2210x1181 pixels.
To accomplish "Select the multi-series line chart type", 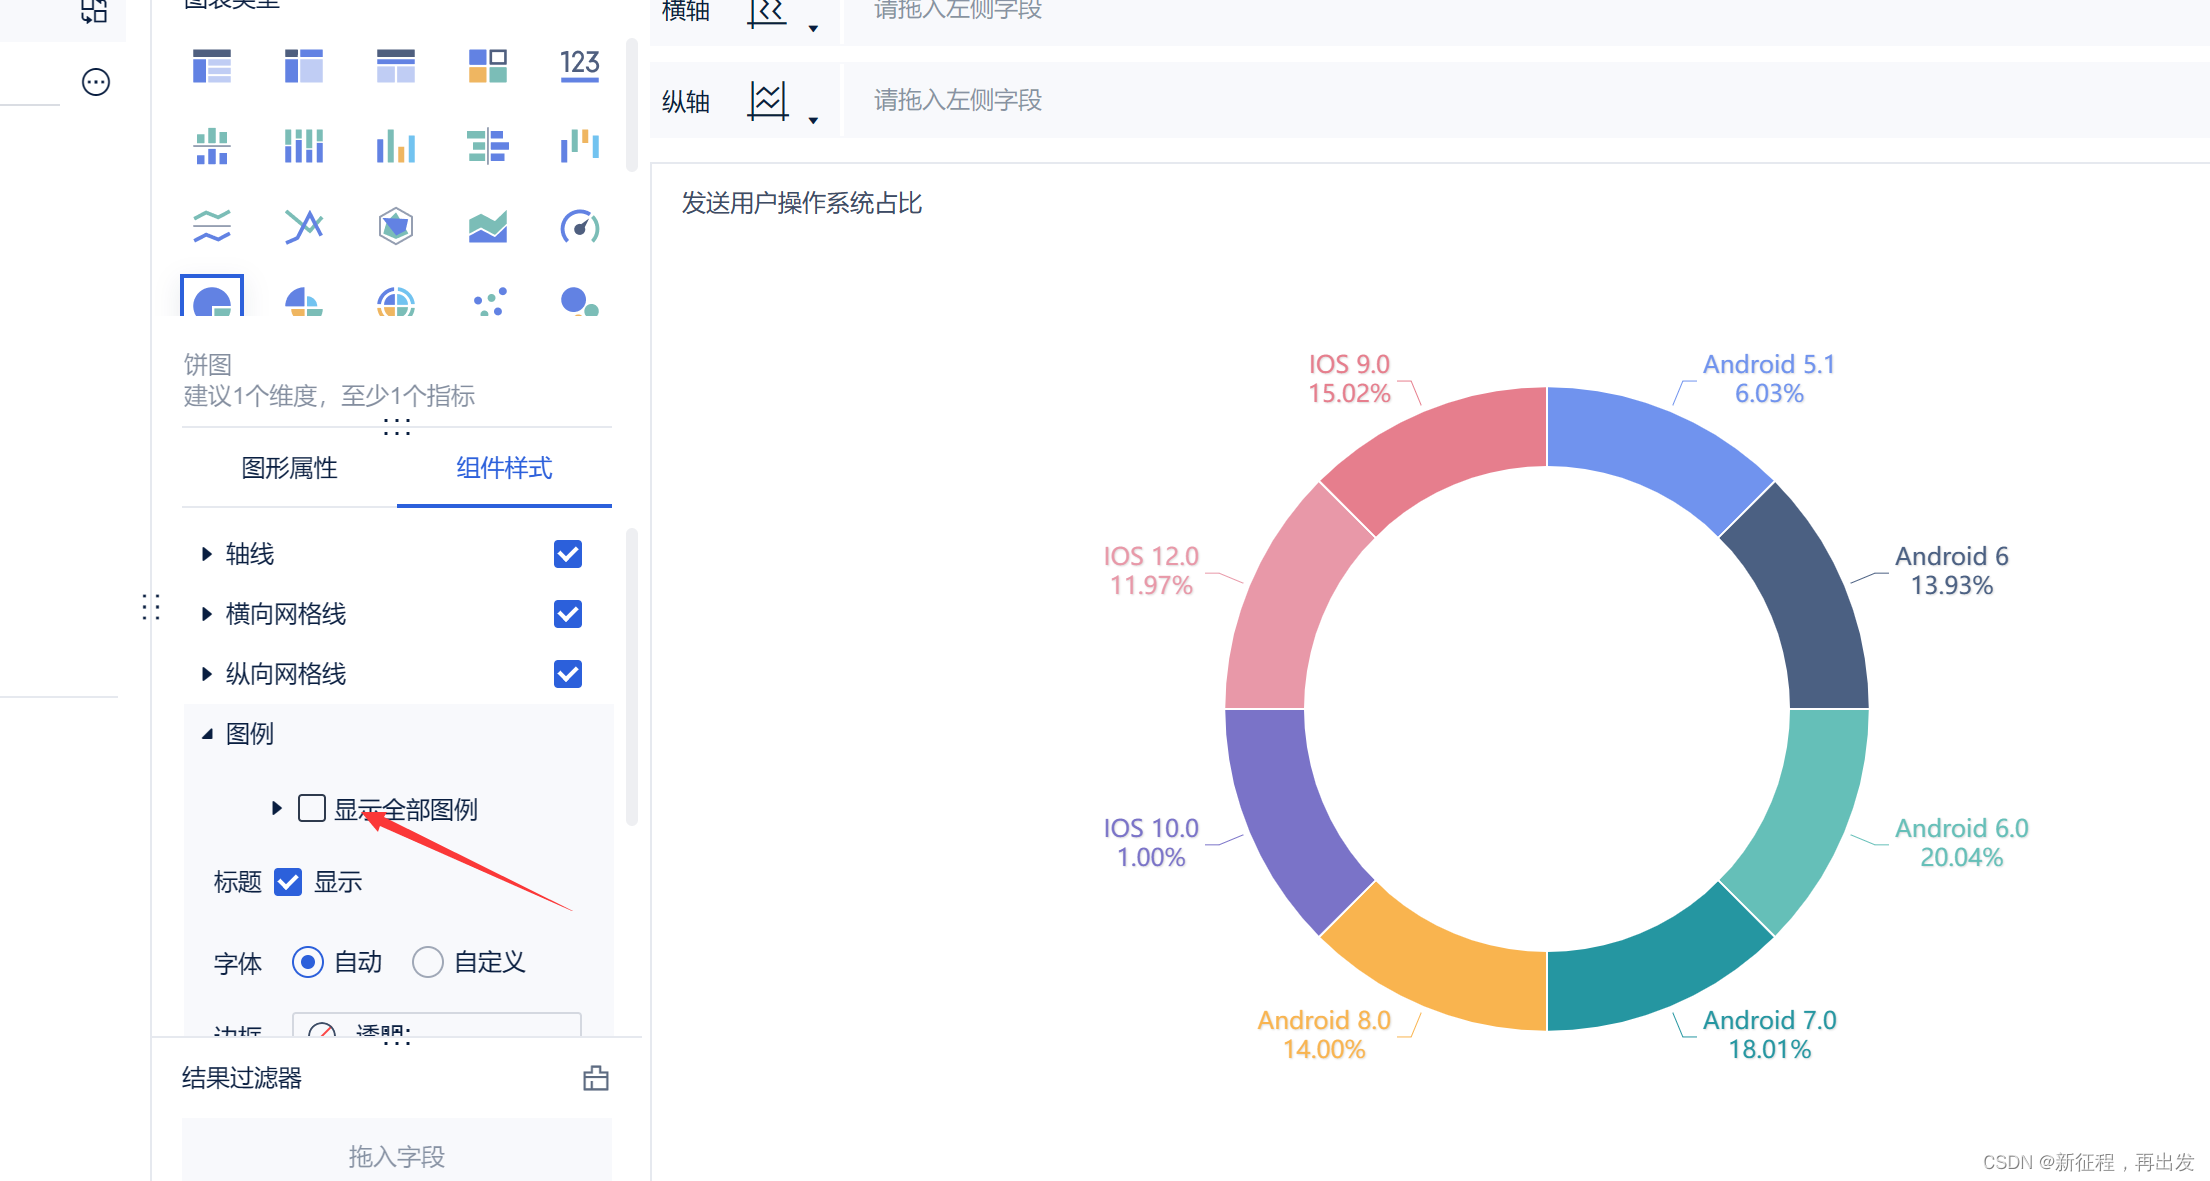I will click(x=304, y=226).
